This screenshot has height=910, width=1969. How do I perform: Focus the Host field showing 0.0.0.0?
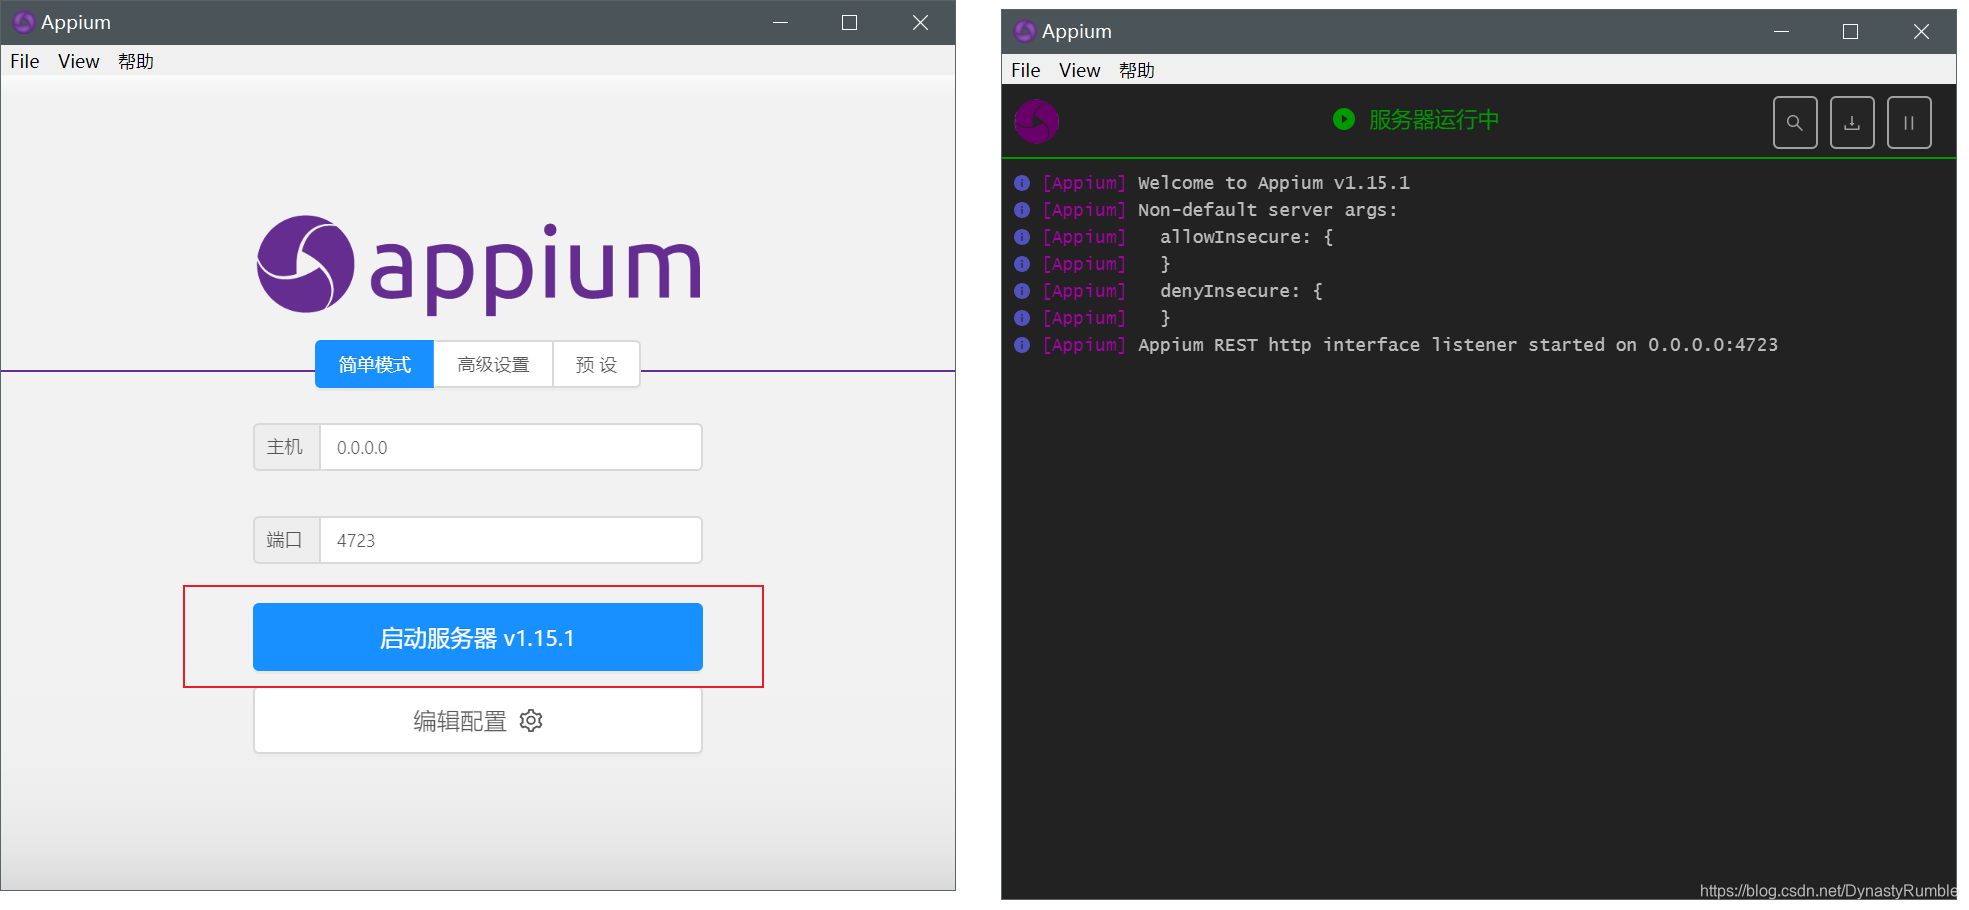pyautogui.click(x=510, y=447)
